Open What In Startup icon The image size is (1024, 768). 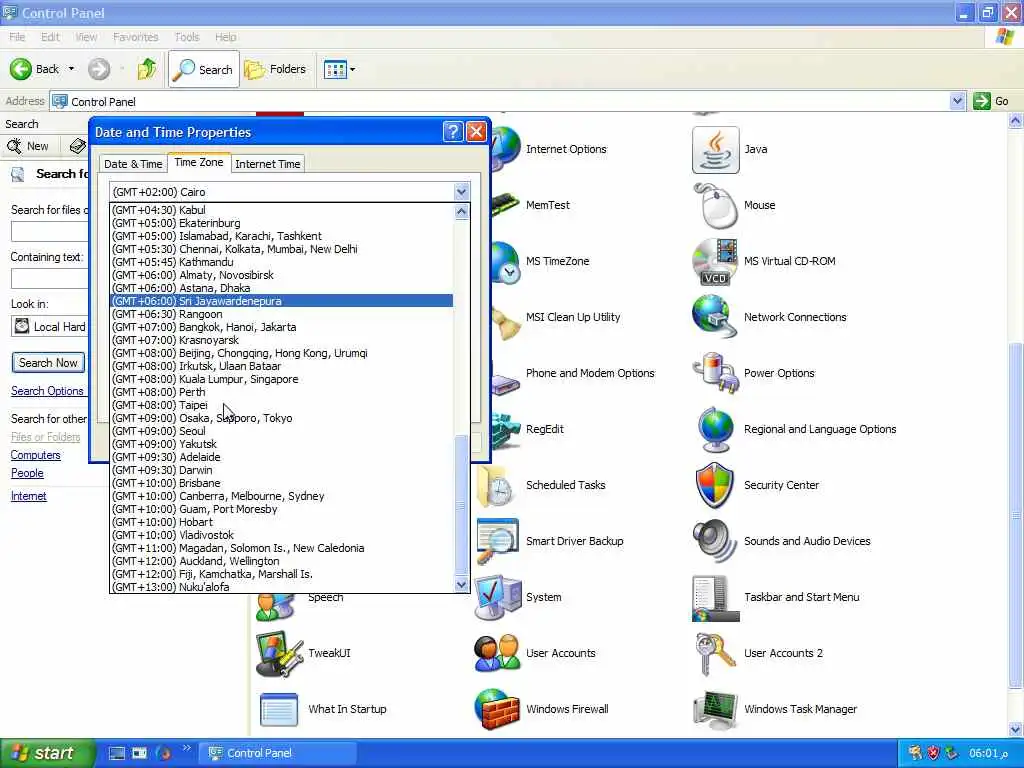[280, 709]
